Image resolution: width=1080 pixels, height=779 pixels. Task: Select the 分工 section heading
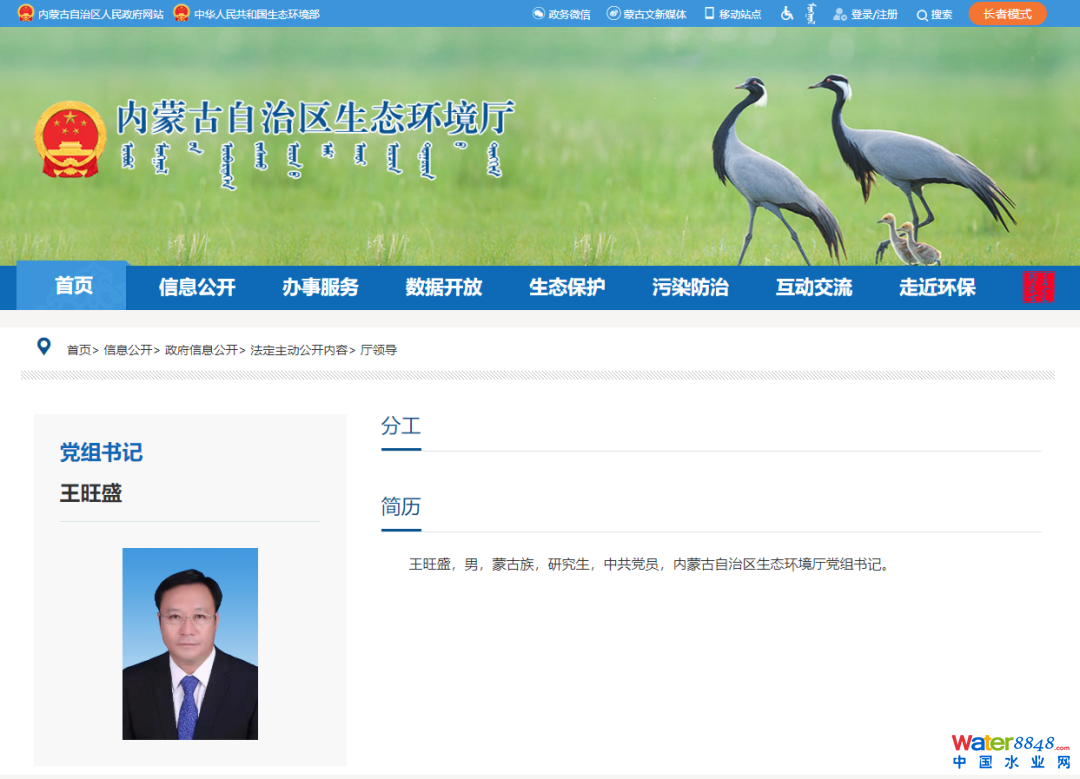coord(401,426)
